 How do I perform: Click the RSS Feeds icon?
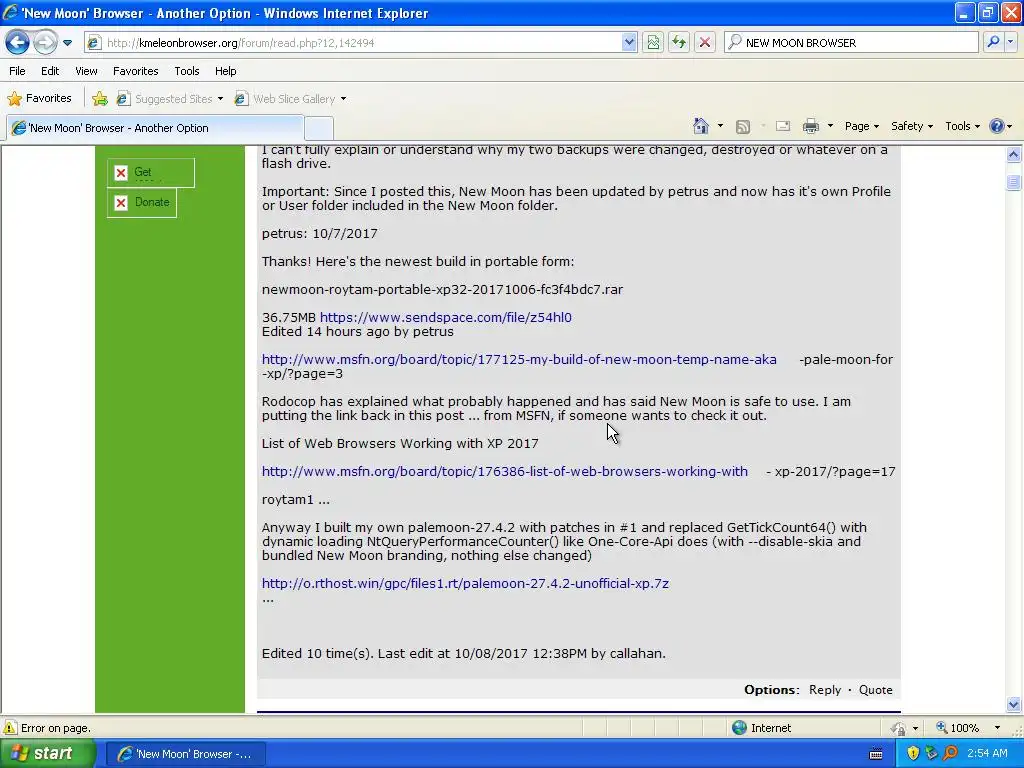743,126
